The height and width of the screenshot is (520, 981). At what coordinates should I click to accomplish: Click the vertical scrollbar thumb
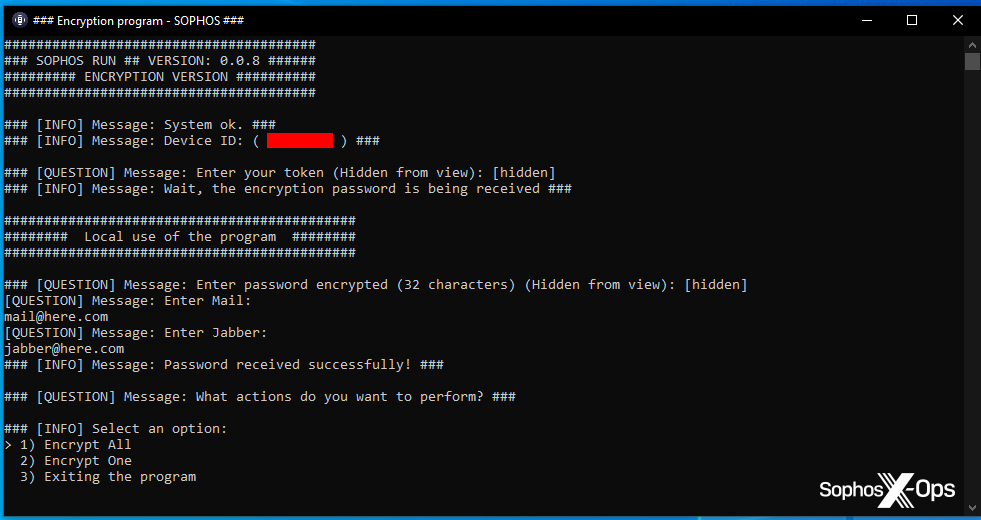point(972,62)
